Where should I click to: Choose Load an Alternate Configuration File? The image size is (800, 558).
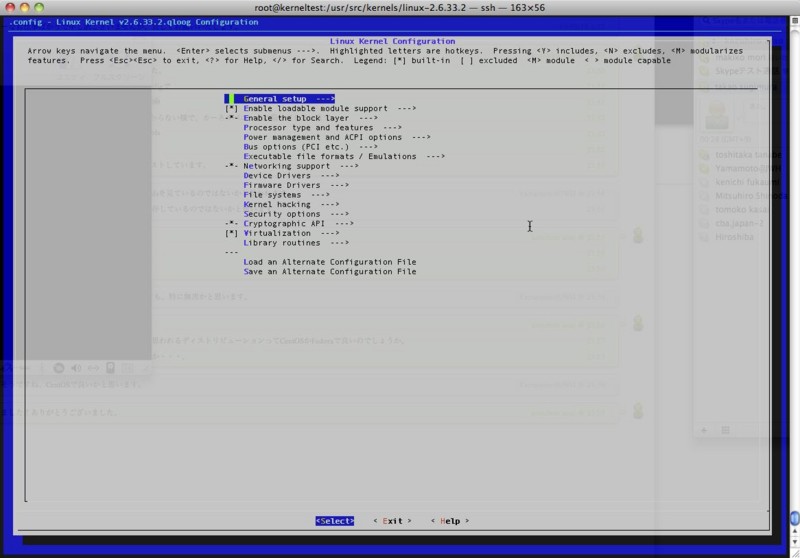tap(330, 262)
